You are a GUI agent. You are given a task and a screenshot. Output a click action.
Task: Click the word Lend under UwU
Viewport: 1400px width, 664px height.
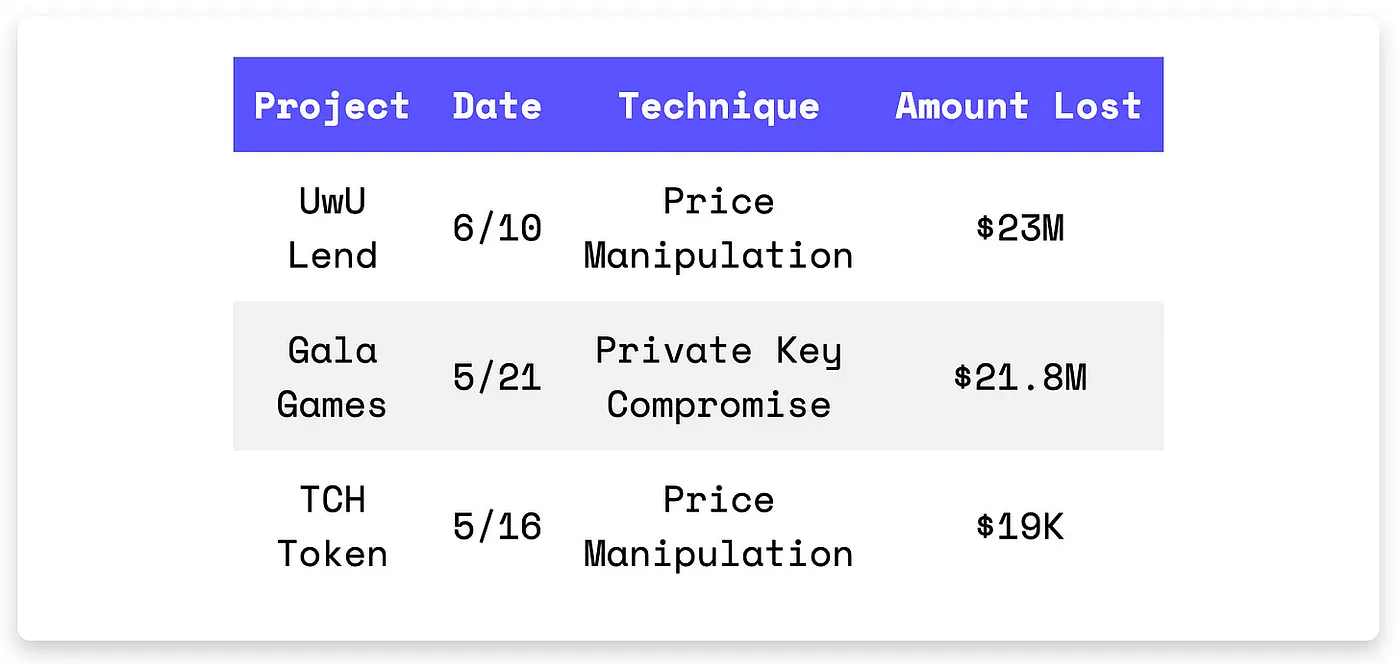coord(332,255)
